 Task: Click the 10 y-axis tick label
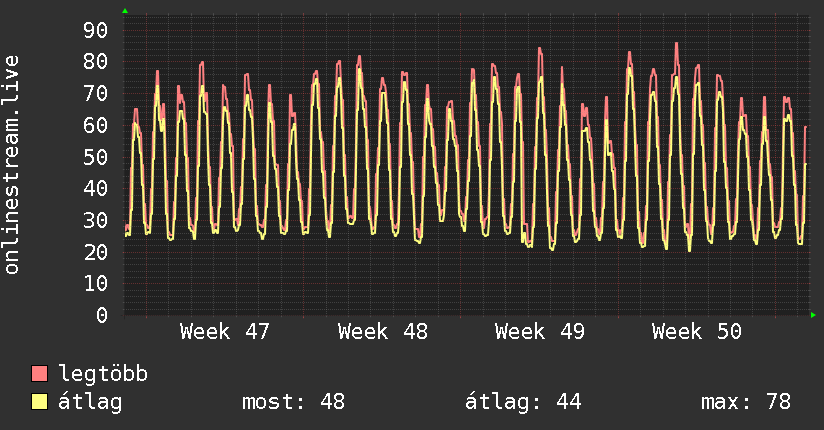click(96, 284)
